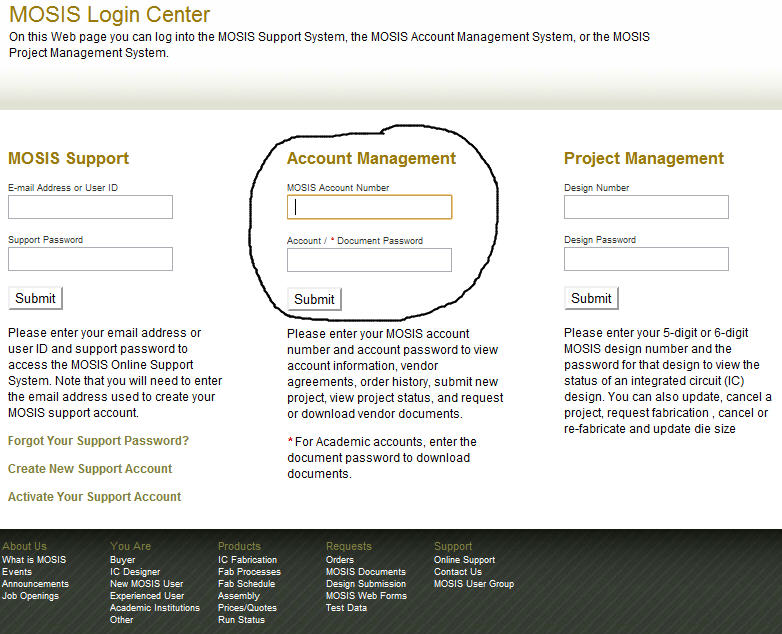Image resolution: width=782 pixels, height=634 pixels.
Task: Open Run Status link
Action: [x=241, y=620]
